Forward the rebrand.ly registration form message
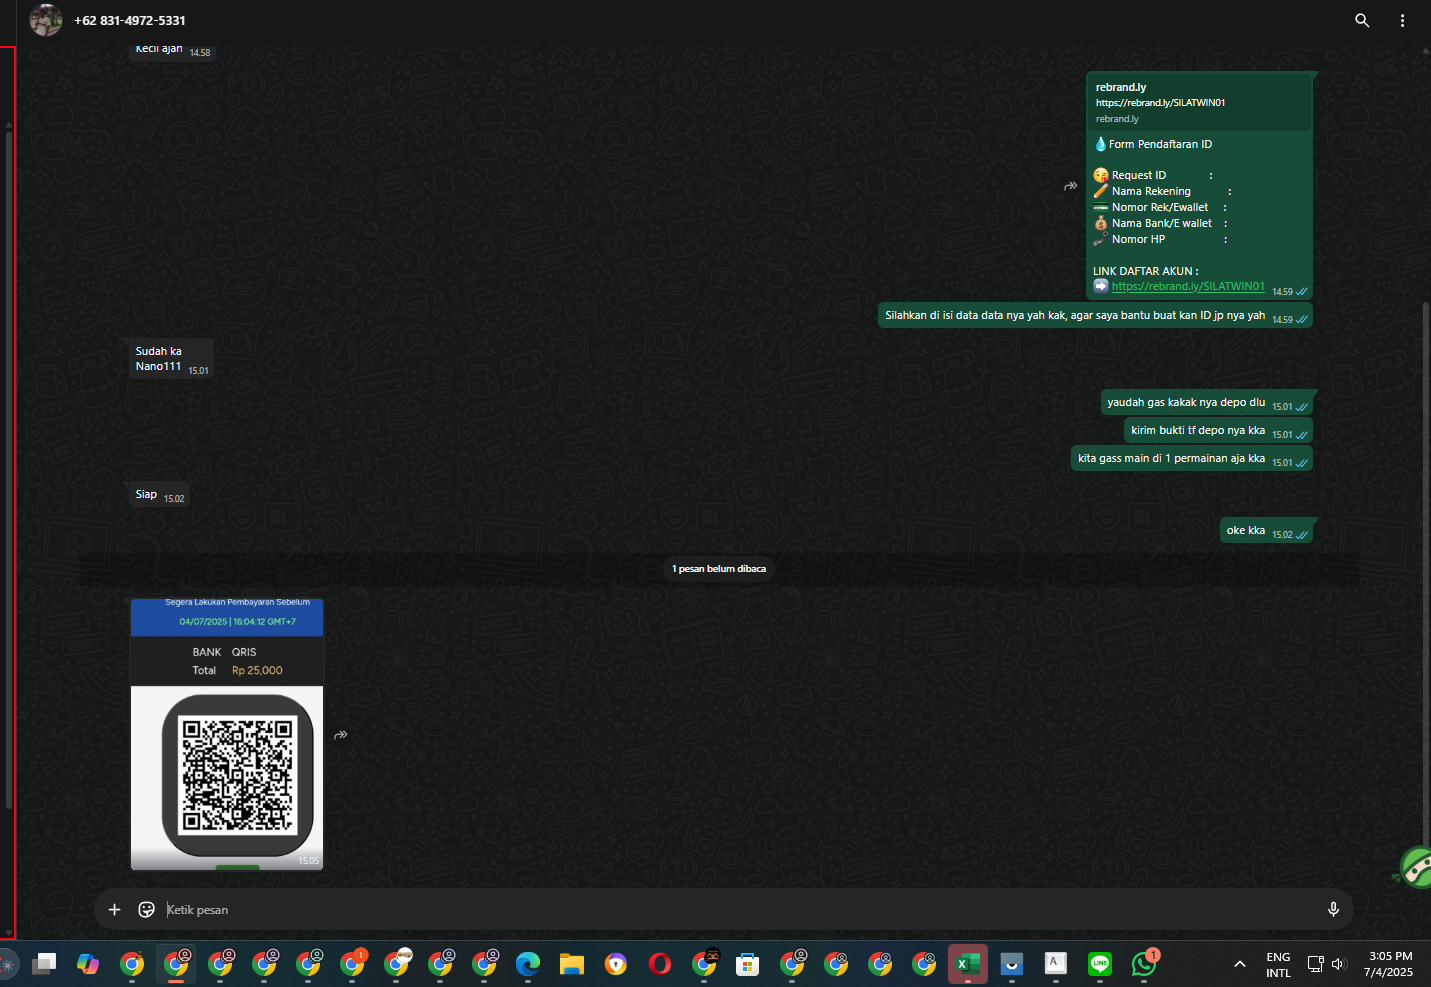This screenshot has height=987, width=1431. (x=1071, y=186)
